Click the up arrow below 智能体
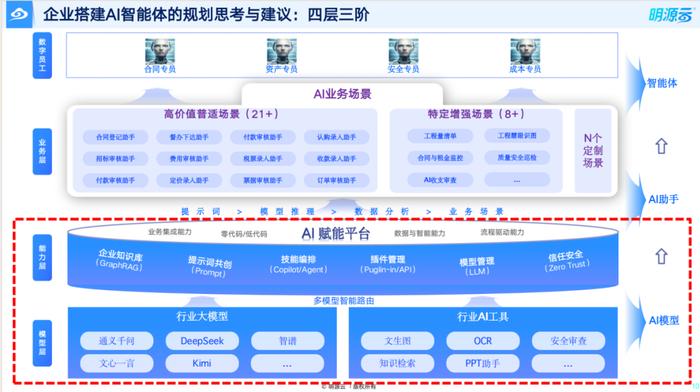700x392 pixels. 661,146
